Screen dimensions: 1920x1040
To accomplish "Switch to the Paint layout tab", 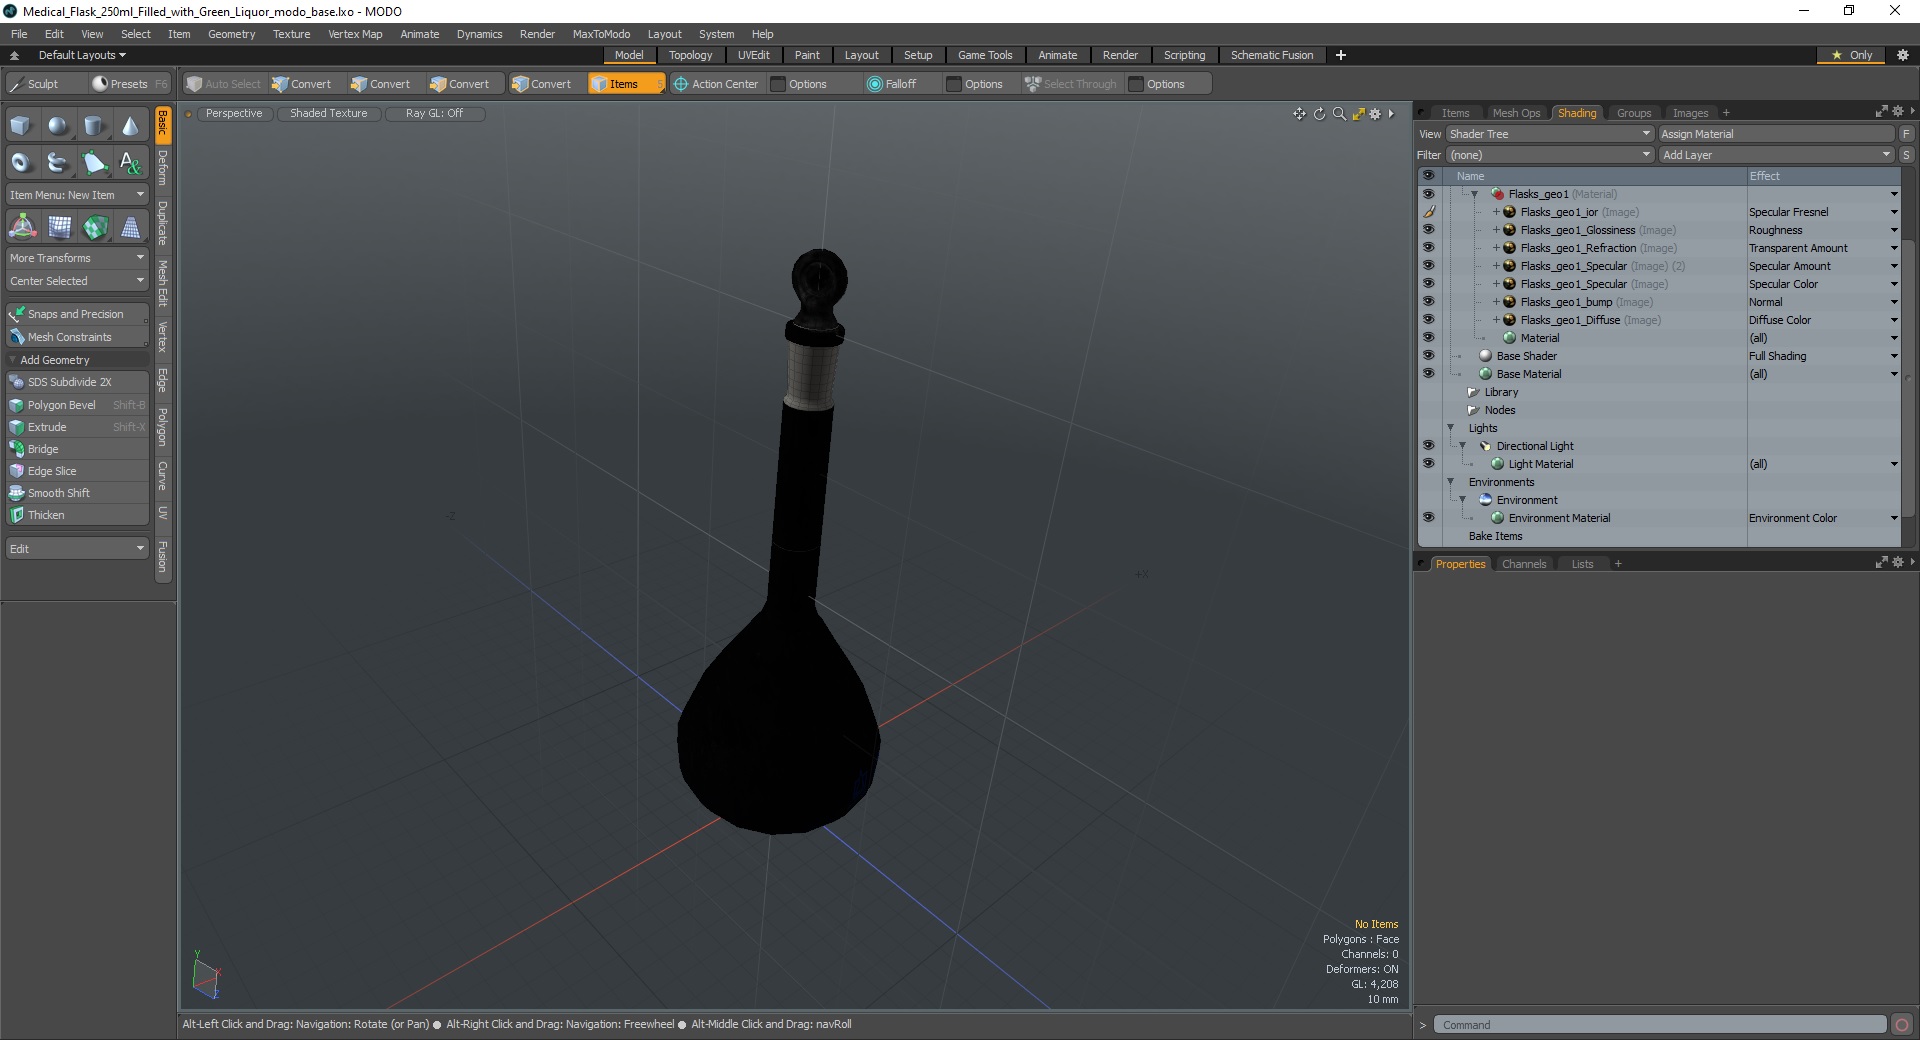I will click(807, 55).
